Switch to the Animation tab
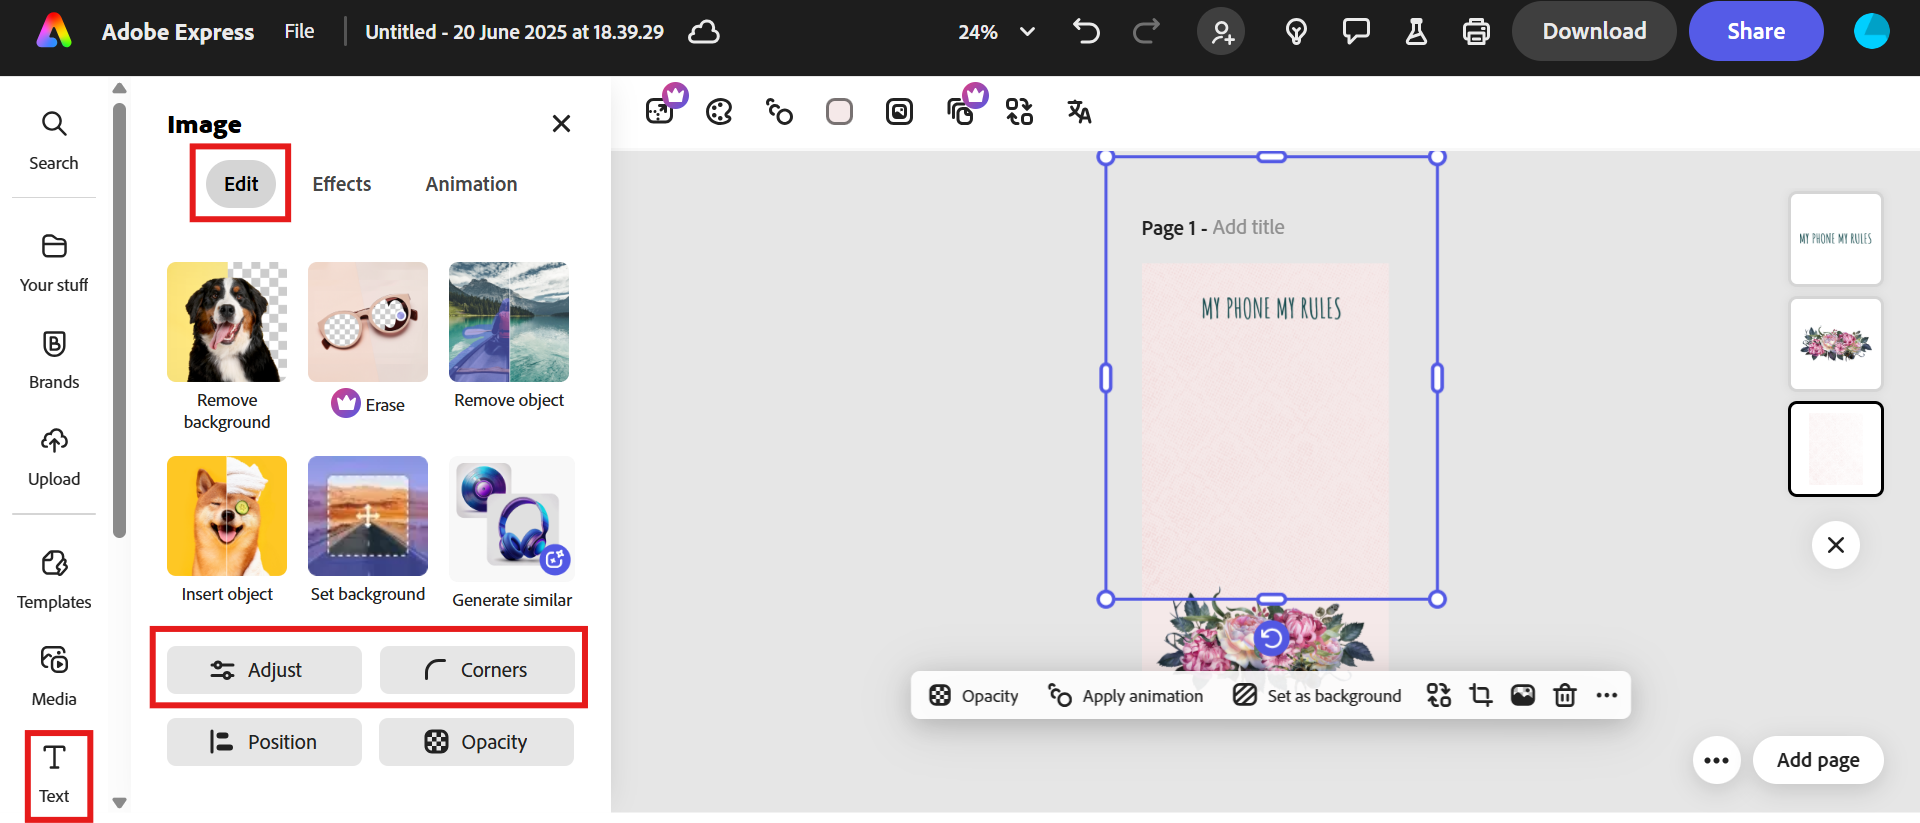Screen dimensions: 1920x823 [x=471, y=184]
